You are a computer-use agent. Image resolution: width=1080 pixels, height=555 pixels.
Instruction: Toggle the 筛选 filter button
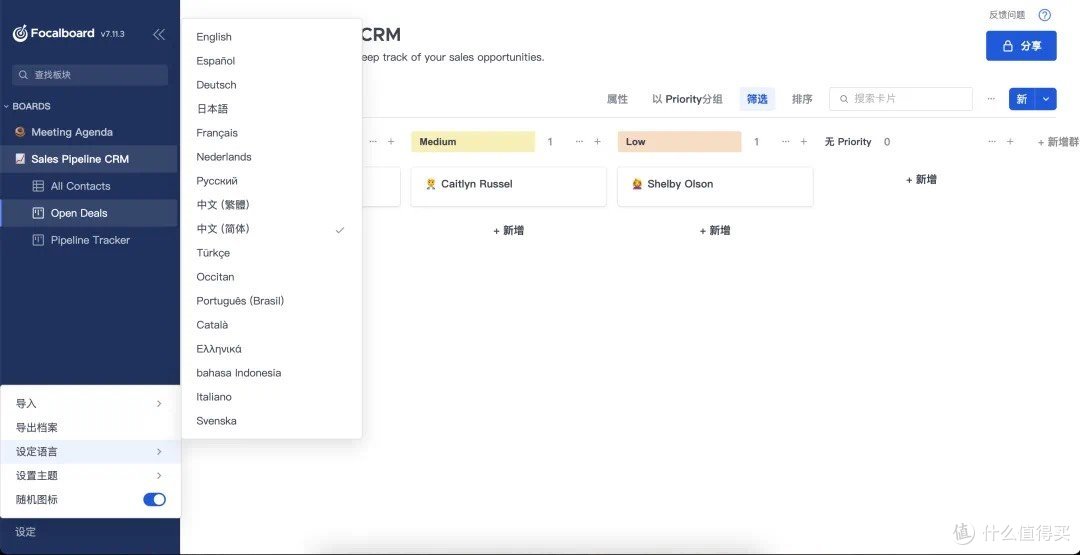757,99
